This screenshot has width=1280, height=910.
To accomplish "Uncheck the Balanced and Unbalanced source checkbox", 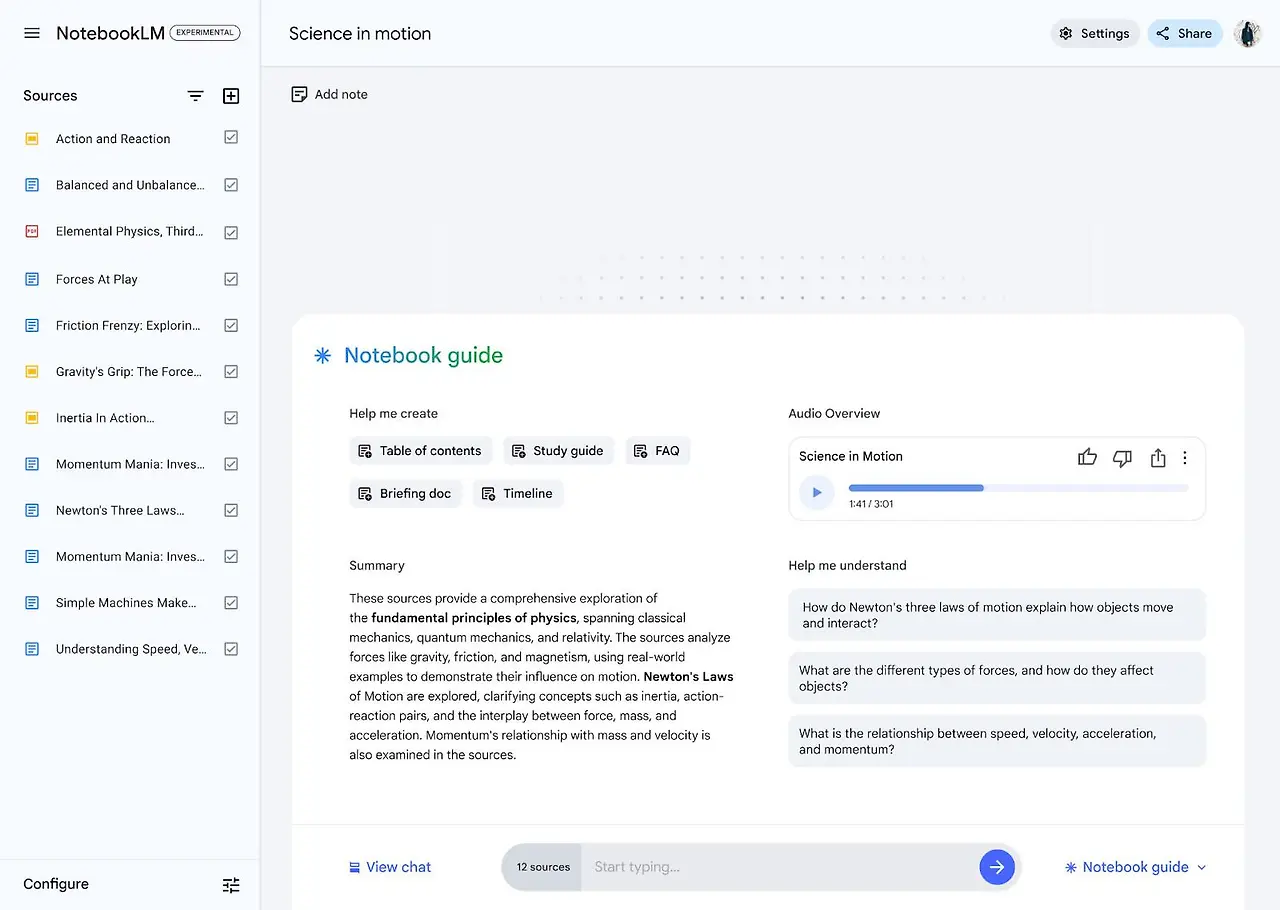I will [x=231, y=185].
